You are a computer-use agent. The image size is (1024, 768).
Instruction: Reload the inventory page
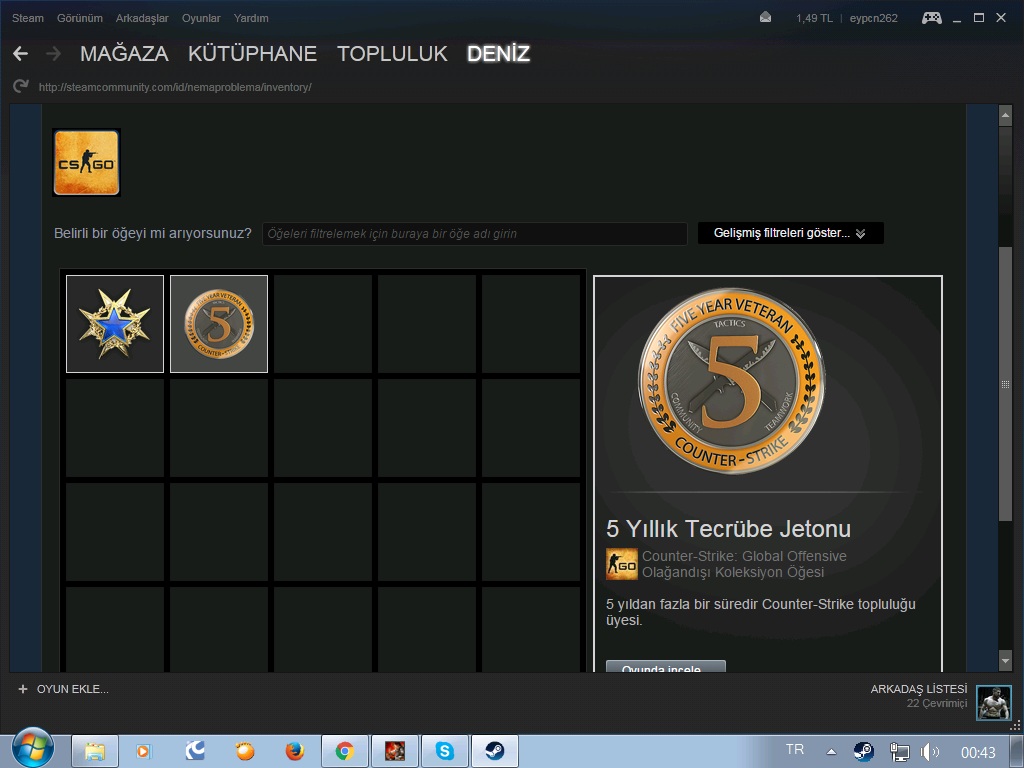point(21,86)
